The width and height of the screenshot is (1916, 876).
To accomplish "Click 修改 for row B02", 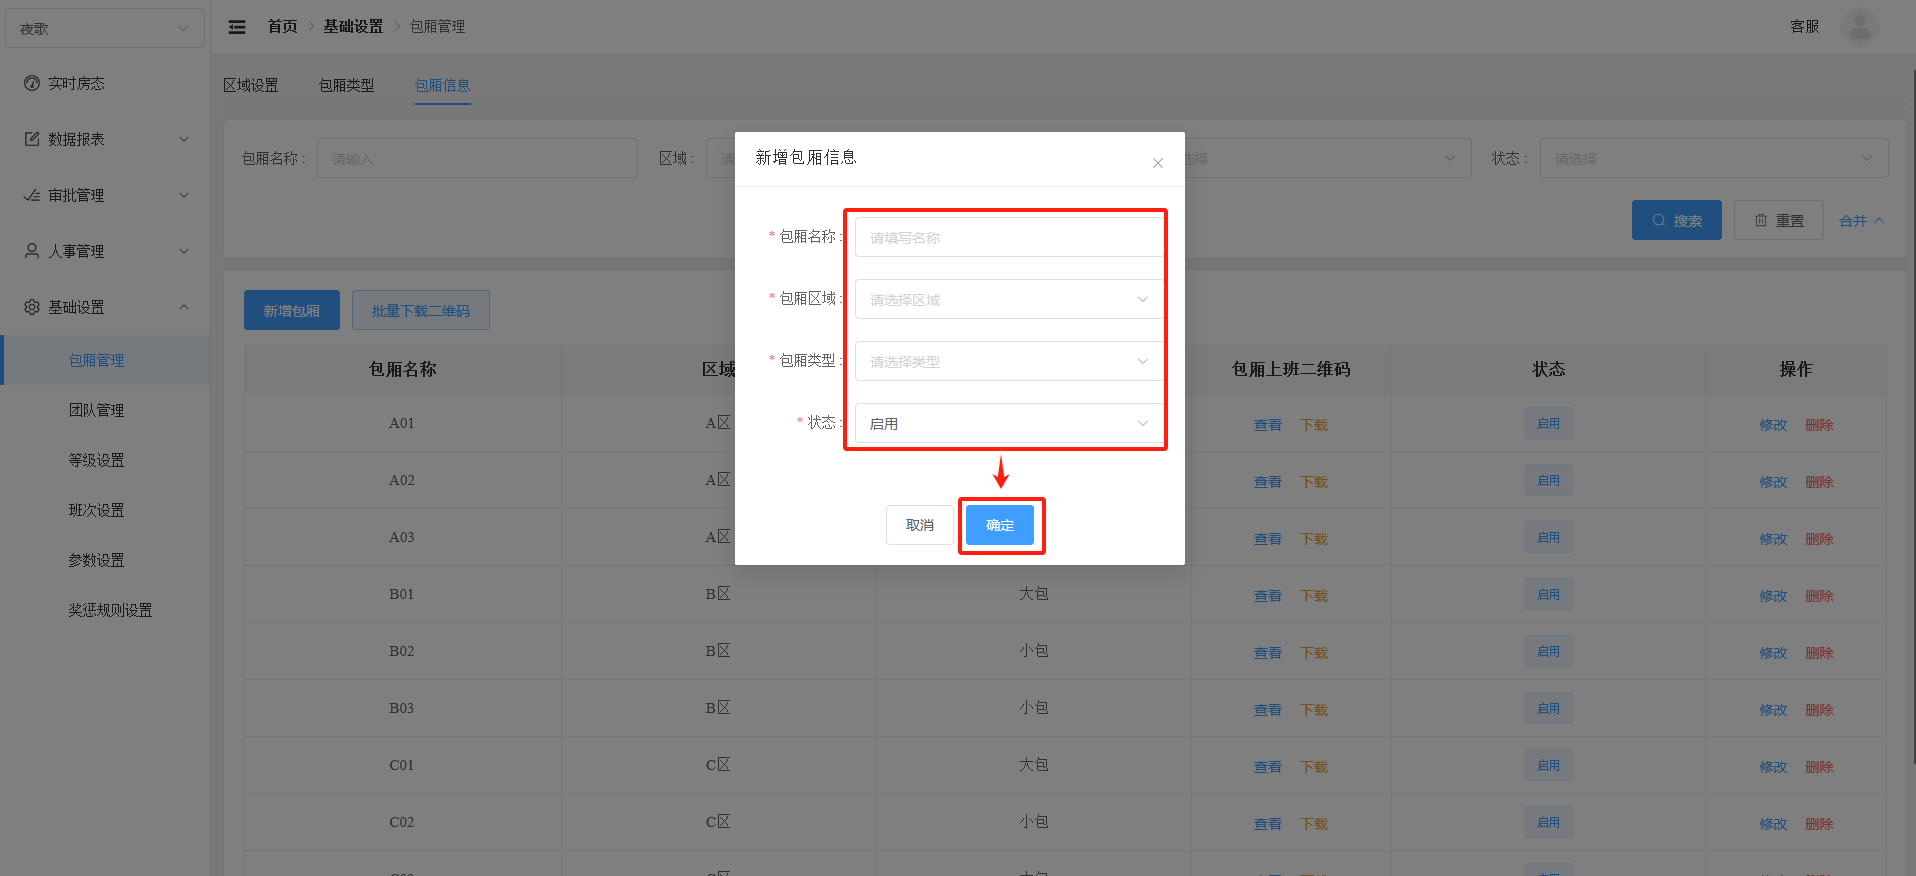I will pyautogui.click(x=1773, y=653).
